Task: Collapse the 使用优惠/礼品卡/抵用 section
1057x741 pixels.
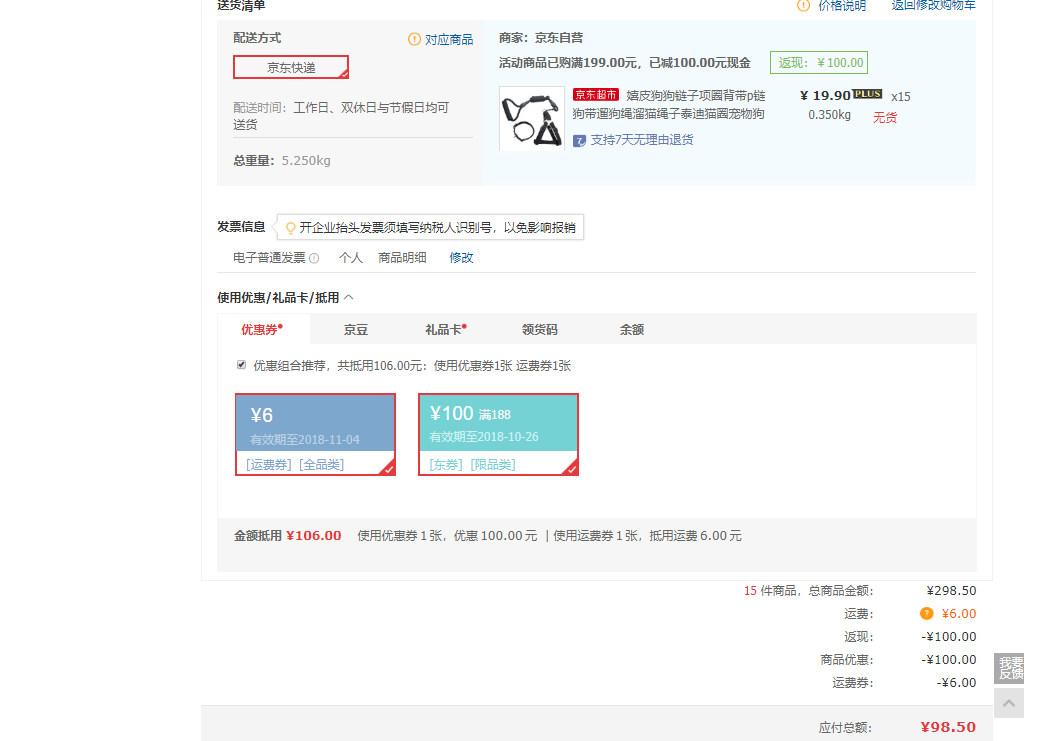Action: tap(349, 297)
